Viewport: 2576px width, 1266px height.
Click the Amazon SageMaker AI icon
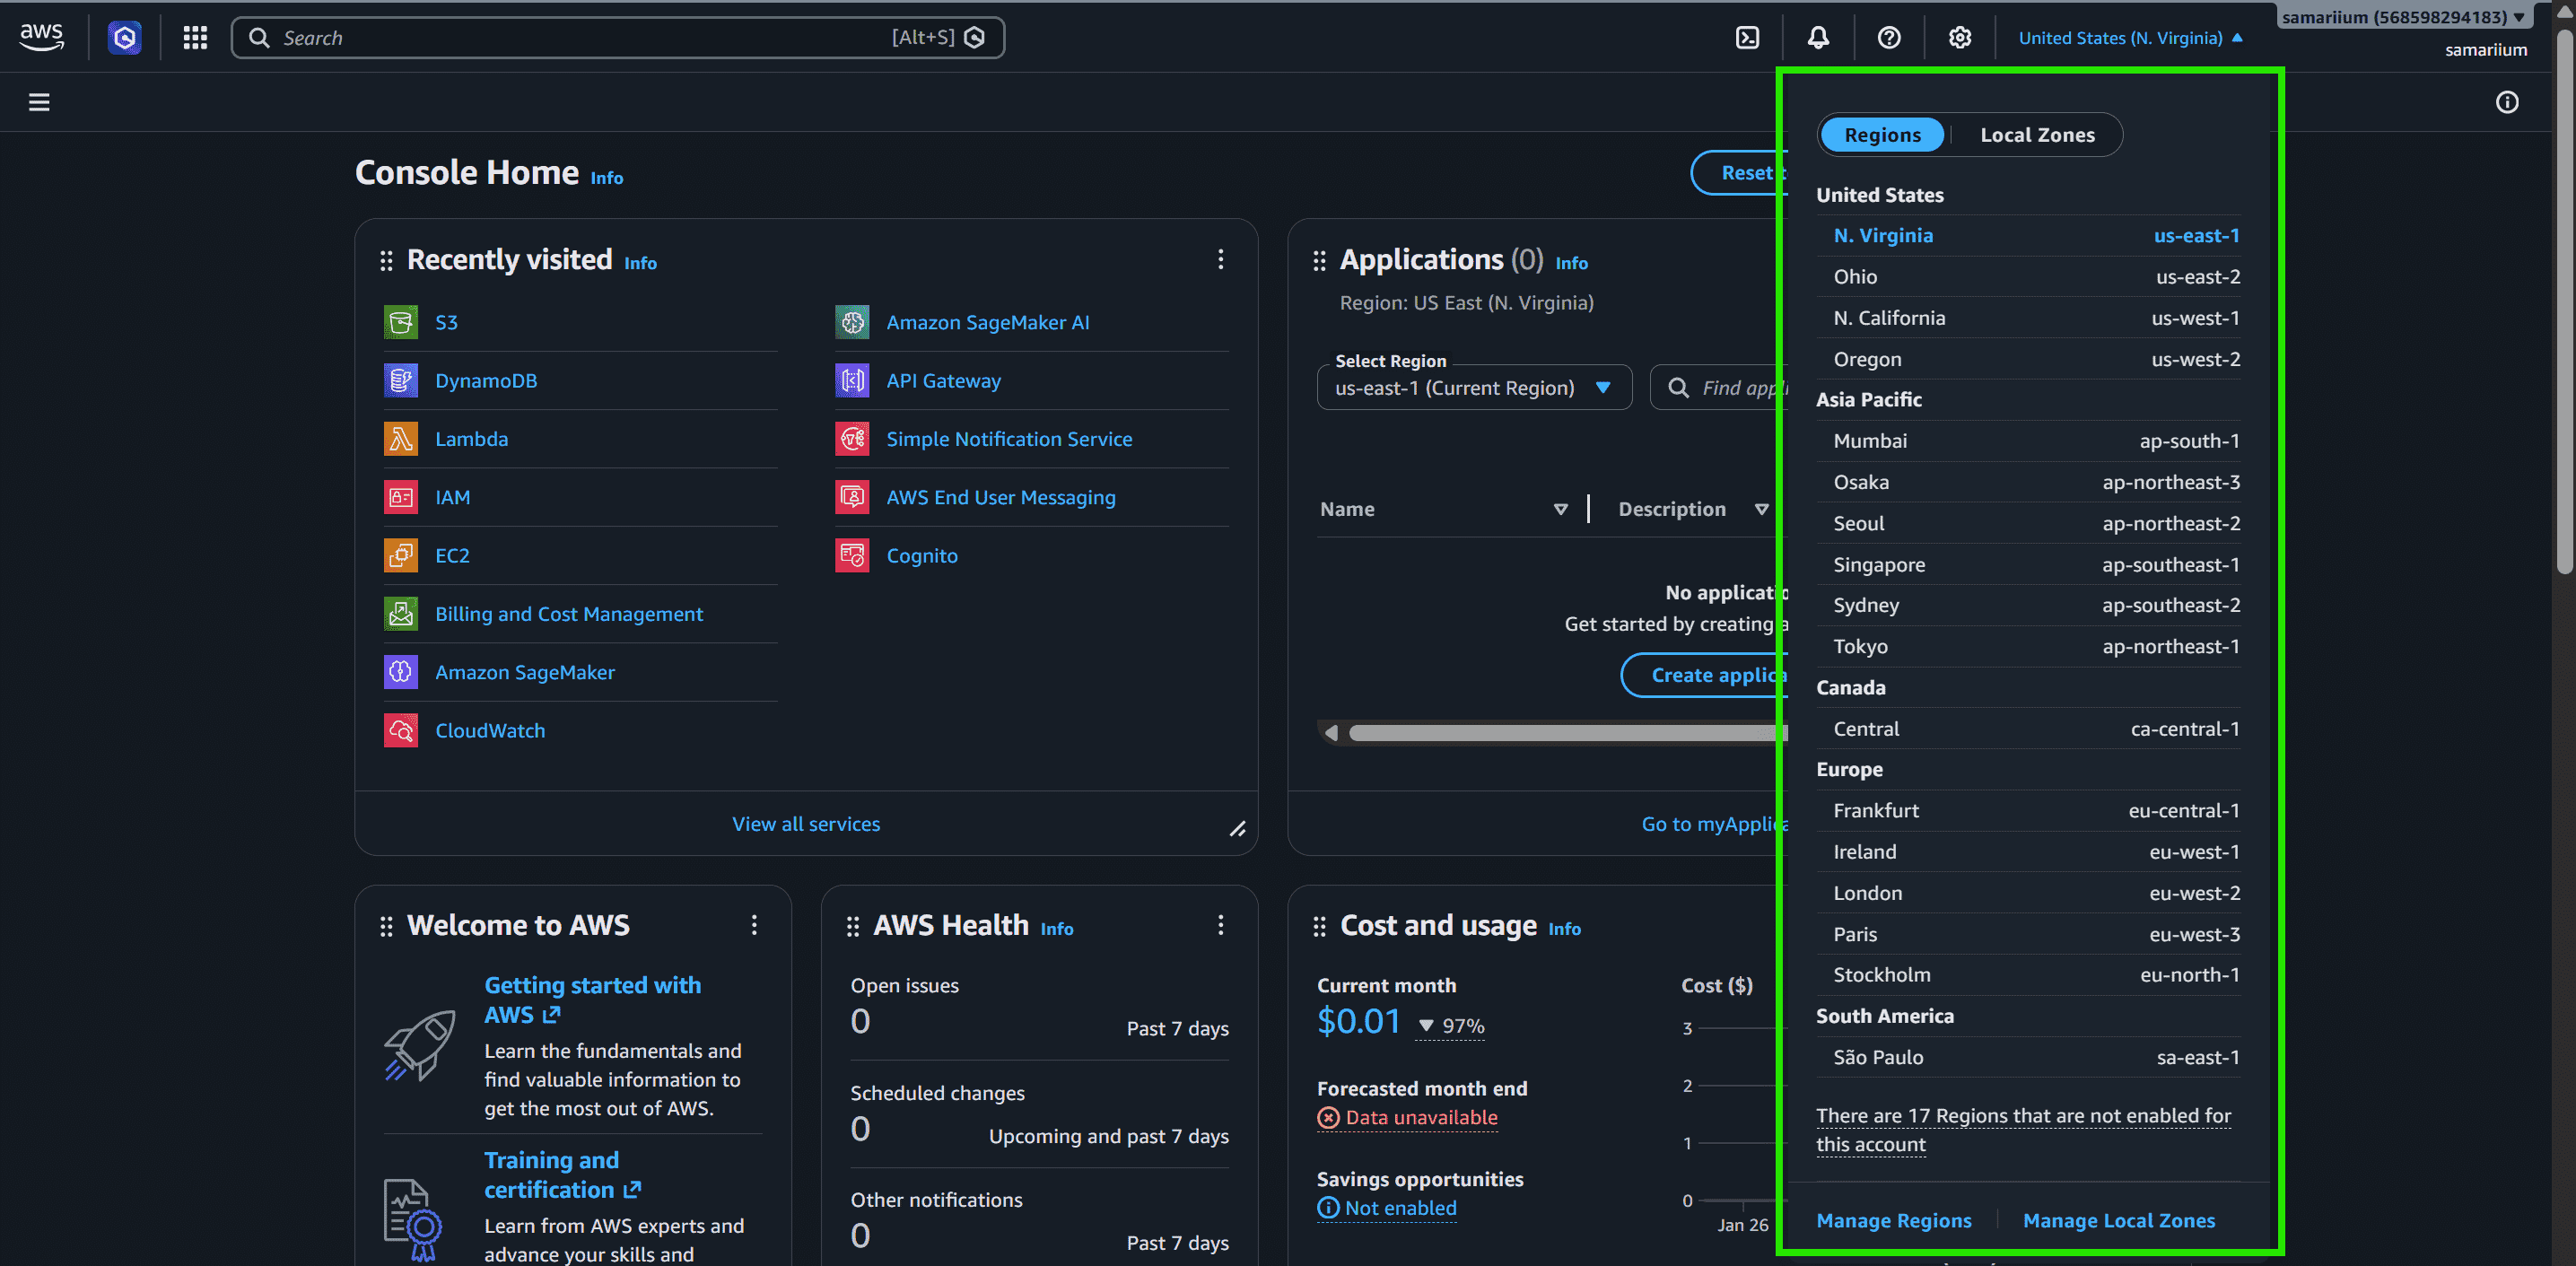(x=852, y=322)
